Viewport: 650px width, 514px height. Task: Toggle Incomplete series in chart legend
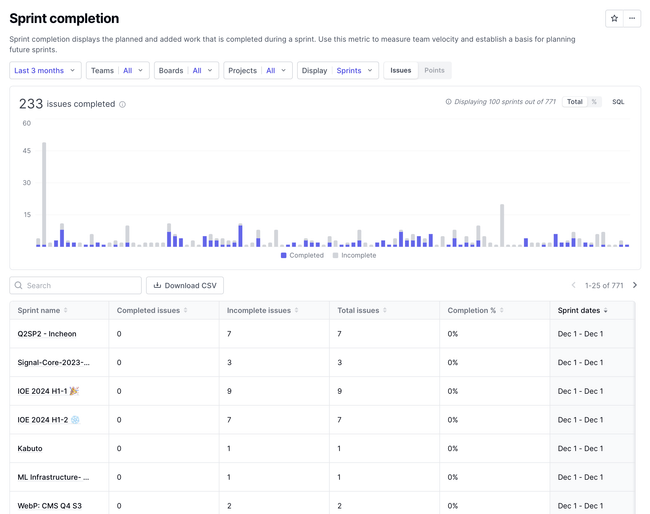tap(354, 255)
